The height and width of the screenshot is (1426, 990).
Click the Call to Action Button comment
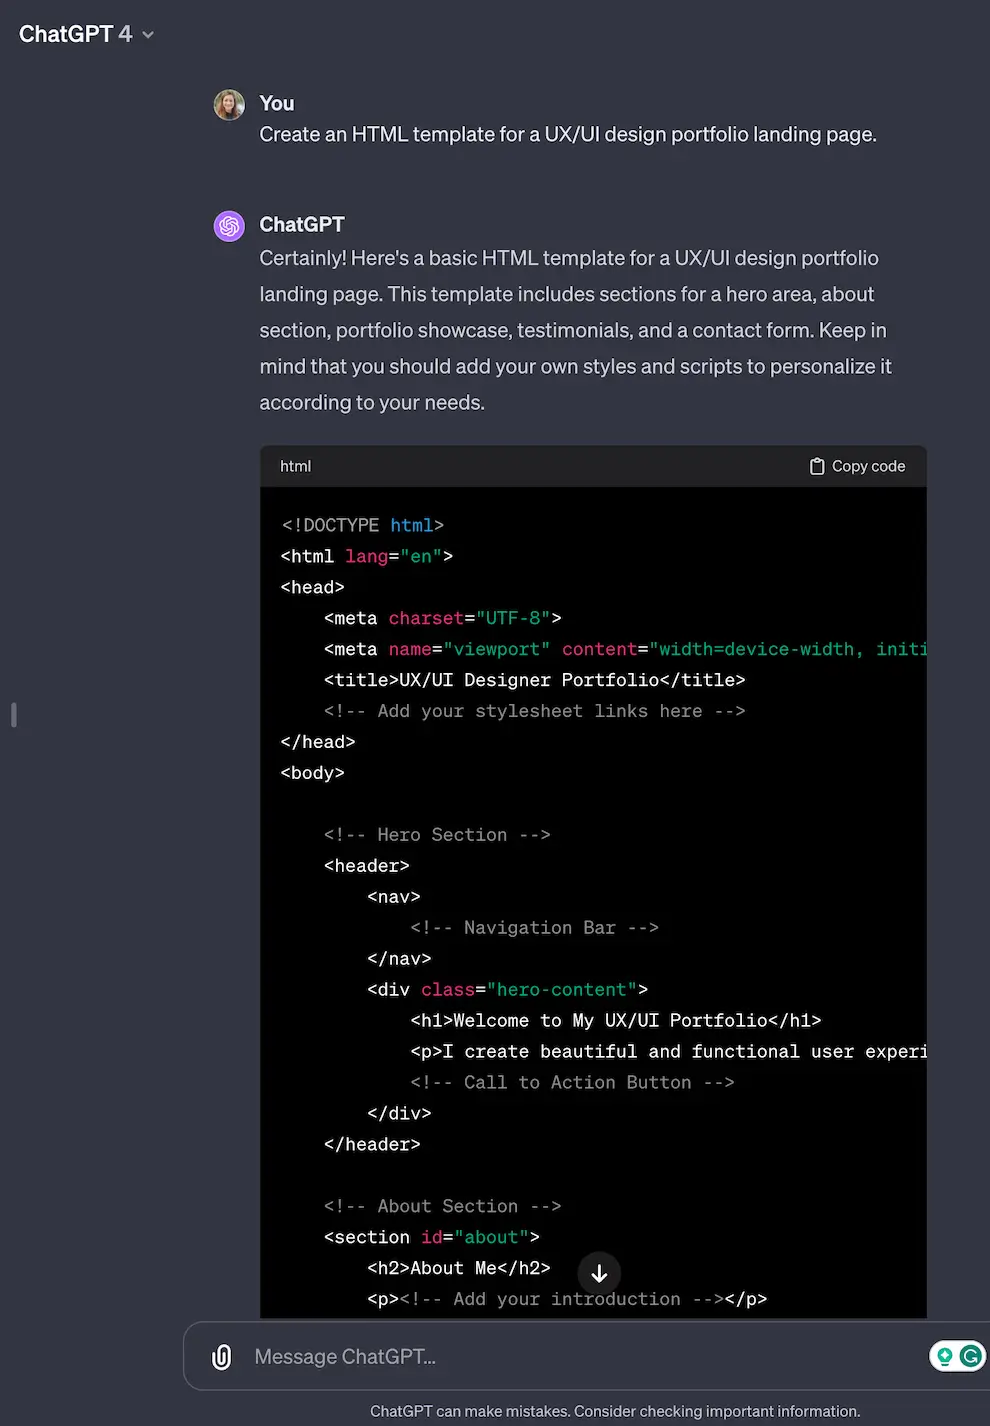click(572, 1082)
